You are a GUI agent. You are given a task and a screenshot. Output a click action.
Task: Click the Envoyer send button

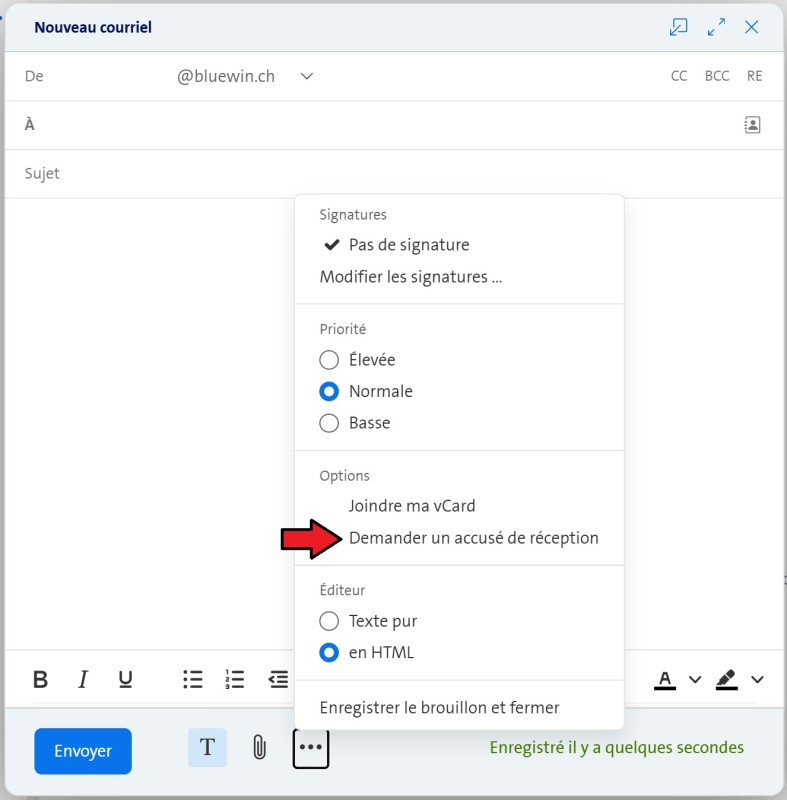(x=83, y=750)
